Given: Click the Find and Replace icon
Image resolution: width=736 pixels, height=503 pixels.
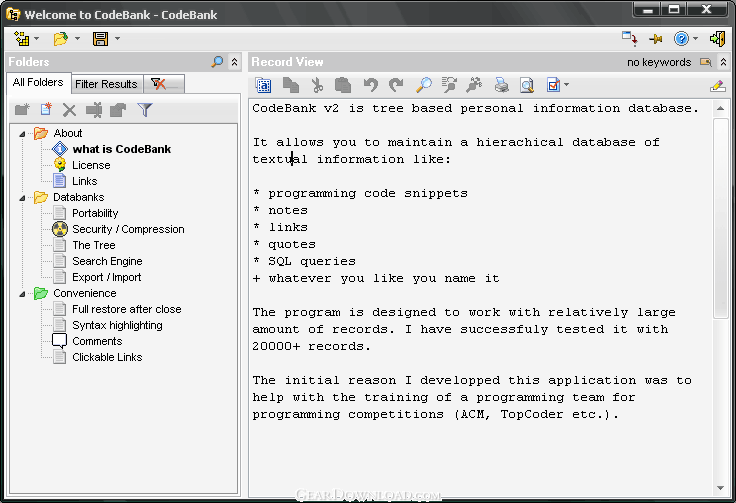Looking at the screenshot, I should (474, 85).
